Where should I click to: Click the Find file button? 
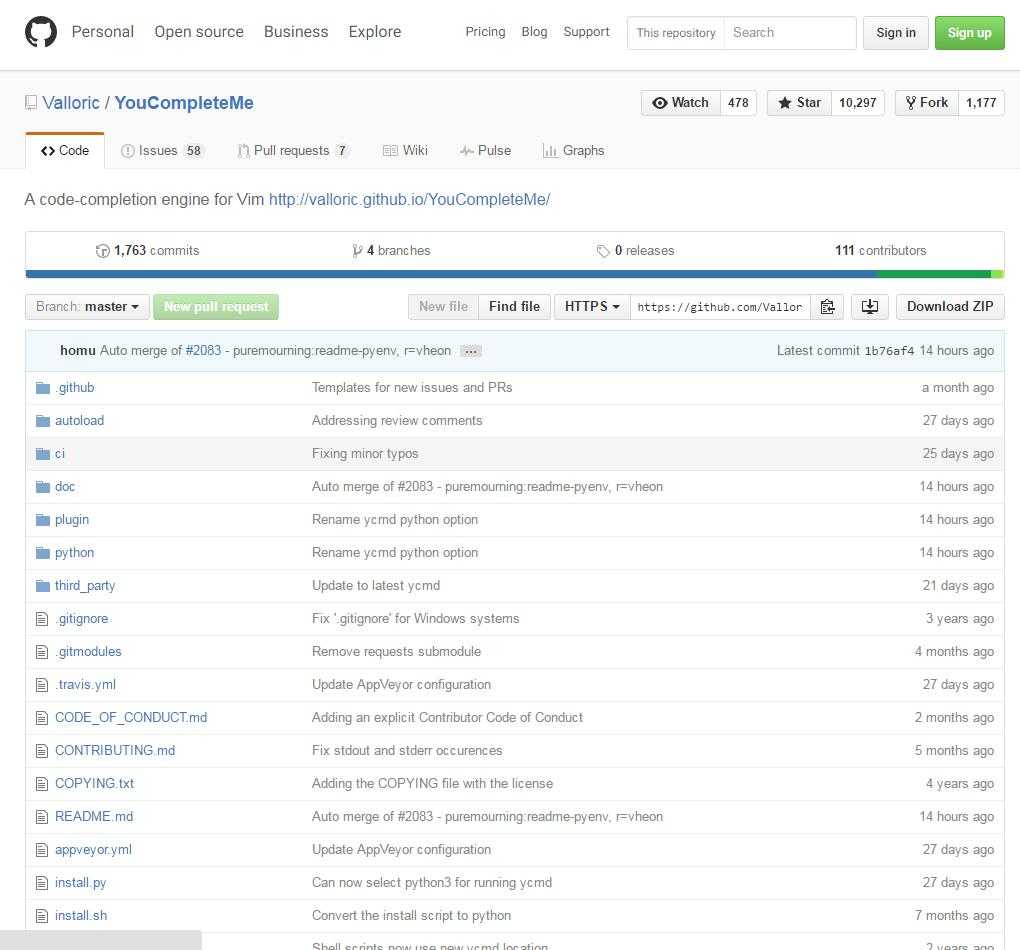pyautogui.click(x=514, y=306)
